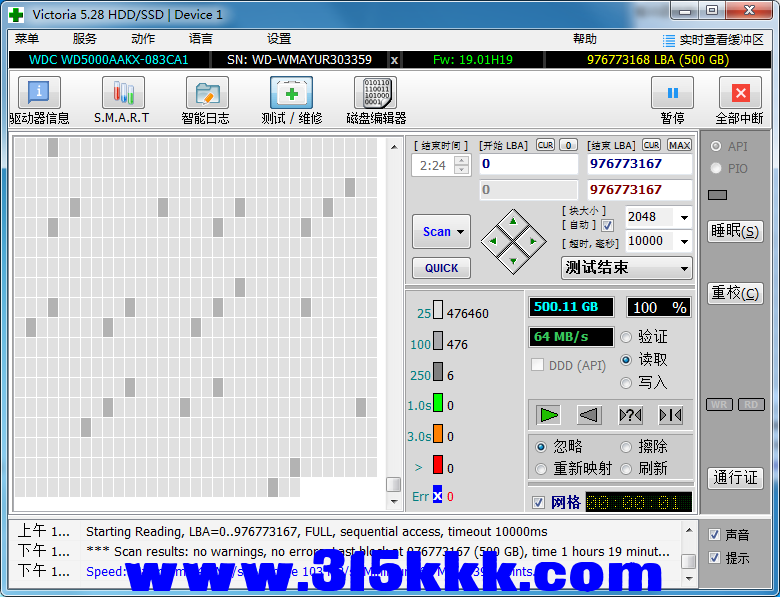Open the 块大小 2048 block size dropdown
Viewport: 780px width, 597px height.
pyautogui.click(x=684, y=217)
